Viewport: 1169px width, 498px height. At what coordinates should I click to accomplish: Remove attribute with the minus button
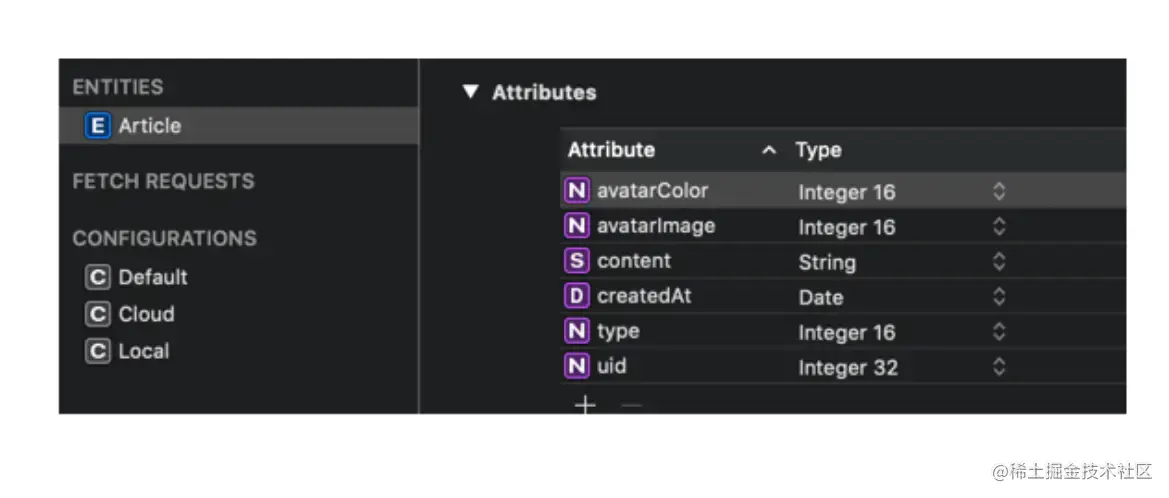tap(631, 405)
